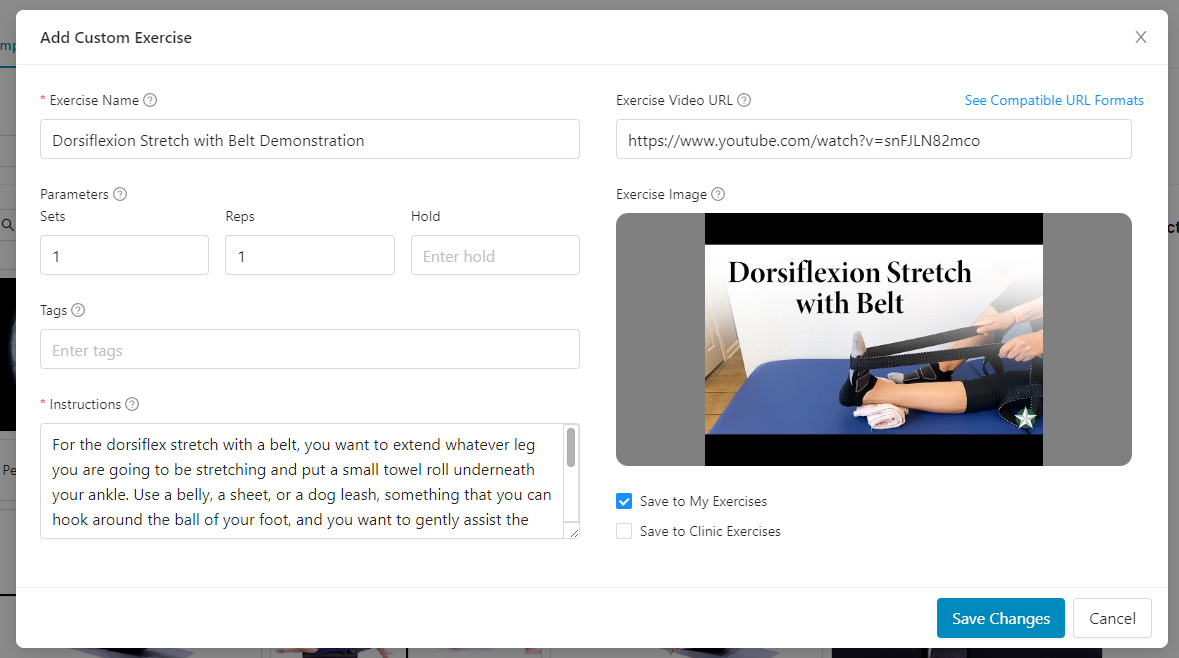The height and width of the screenshot is (658, 1179).
Task: Click the Hold input field
Action: (495, 255)
